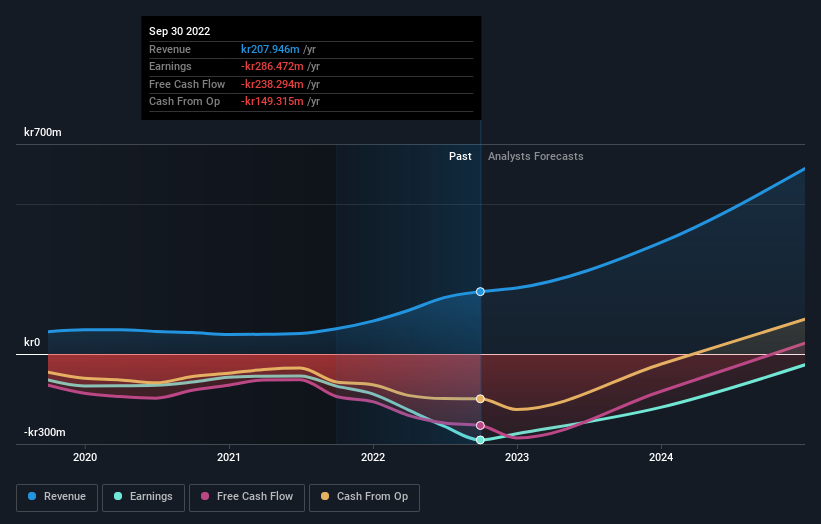Select the 2020 x-axis label
This screenshot has width=821, height=524.
coord(85,457)
